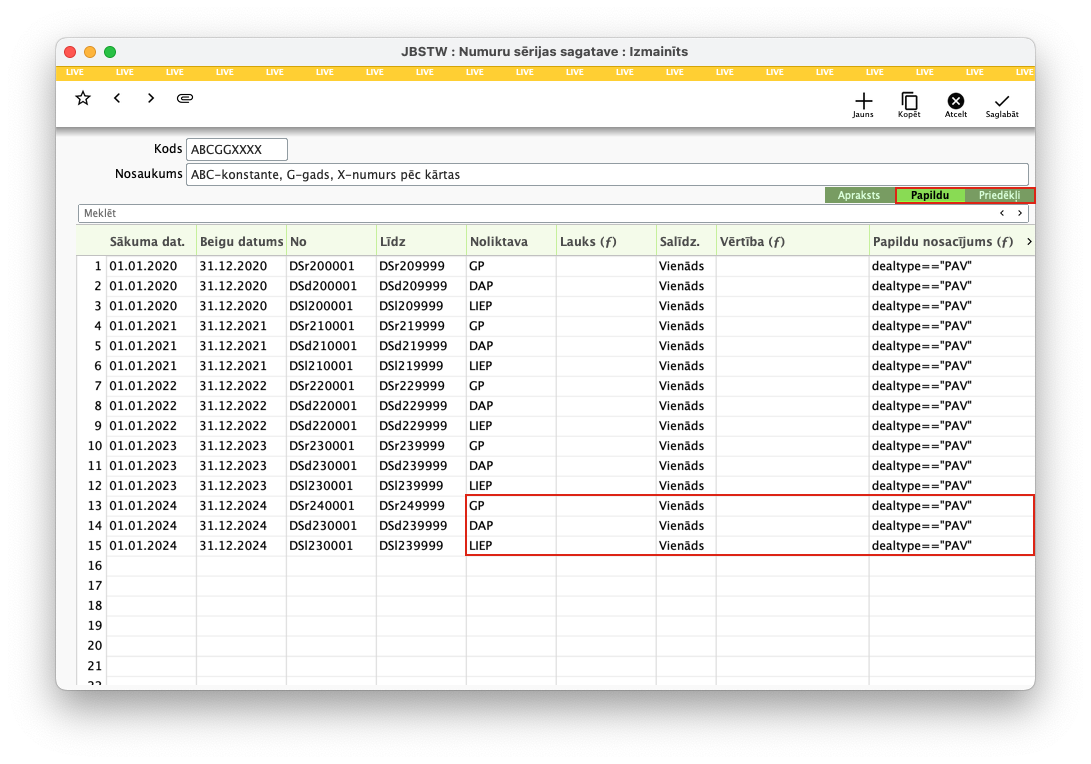
Task: Select cell DSr240001 in row 13
Action: click(x=331, y=506)
